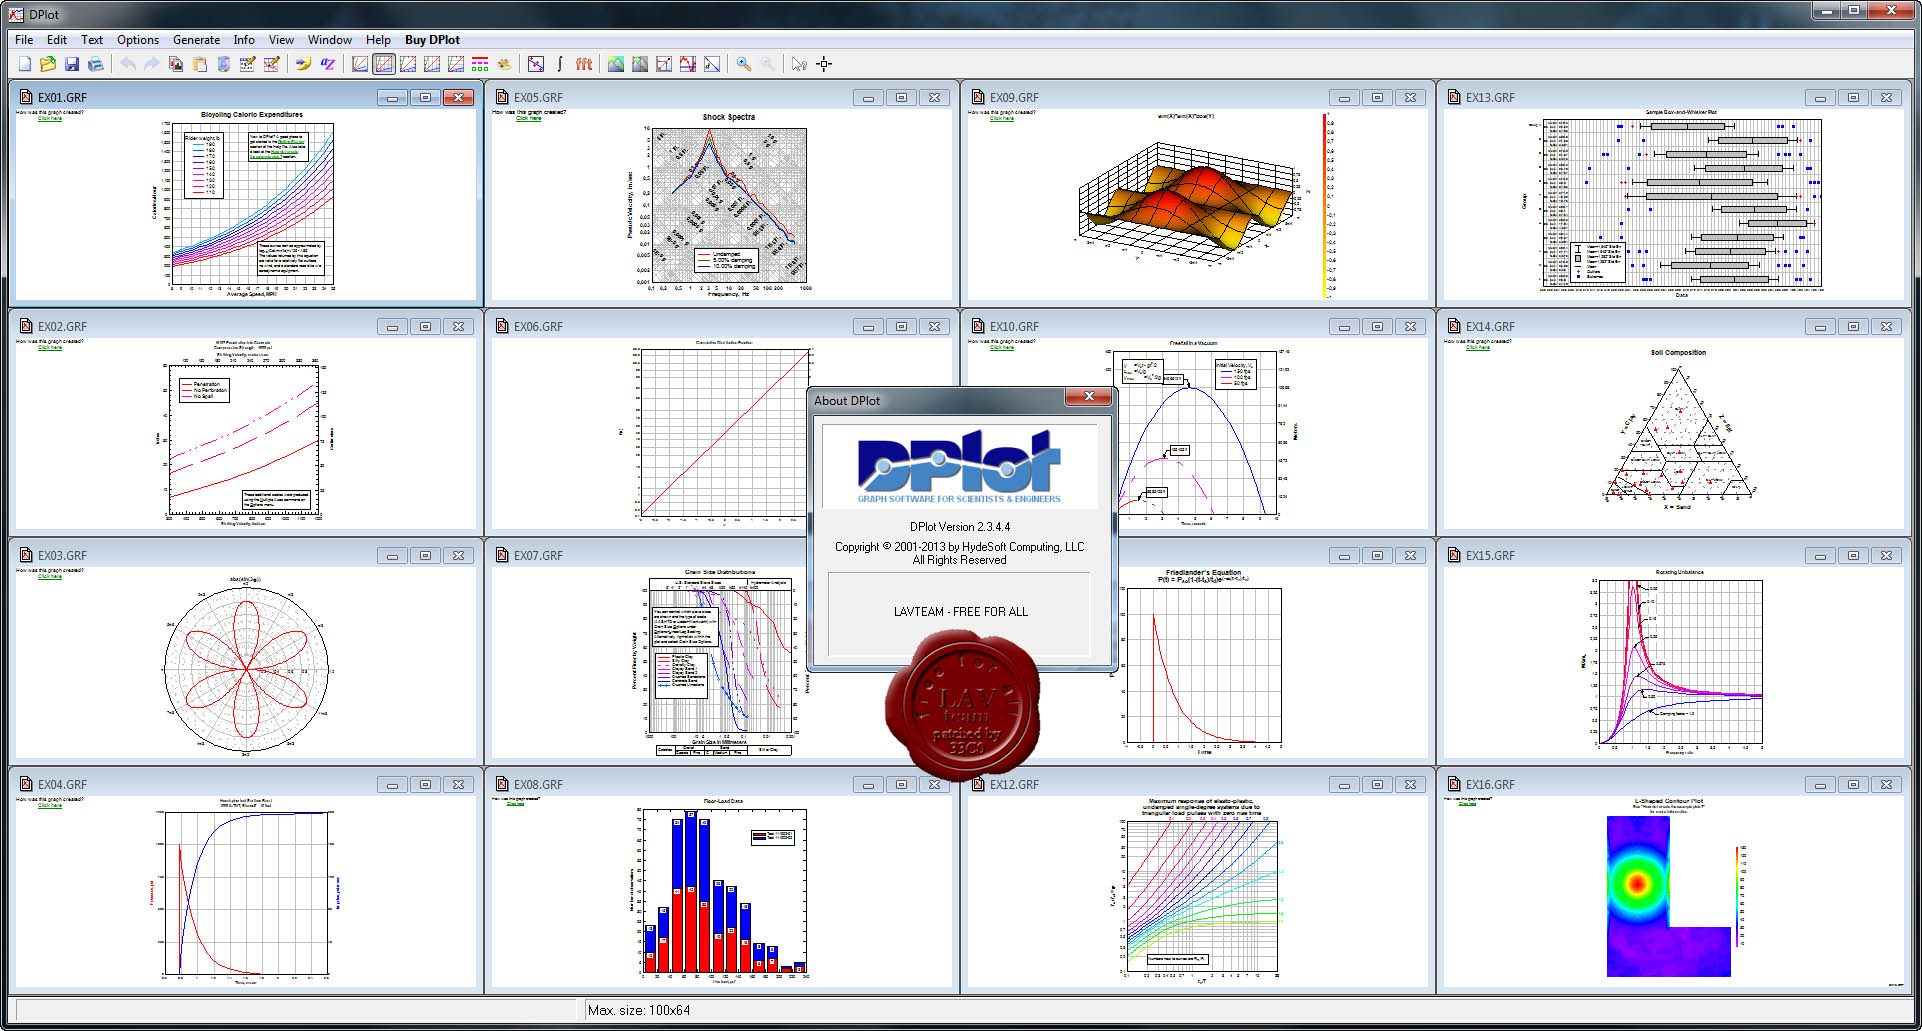Follow 'Click here' link in EX02.GRF window
The image size is (1922, 1031).
coord(50,348)
